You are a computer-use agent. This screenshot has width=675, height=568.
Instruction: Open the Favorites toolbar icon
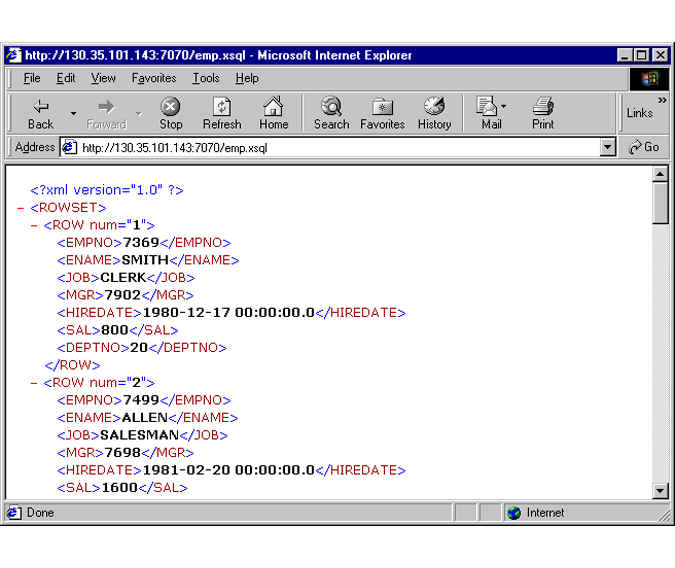382,112
